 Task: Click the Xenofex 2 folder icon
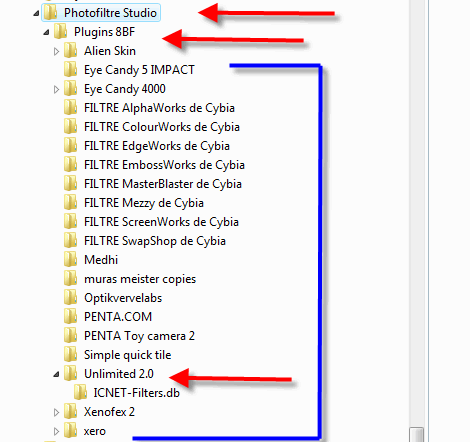point(71,412)
